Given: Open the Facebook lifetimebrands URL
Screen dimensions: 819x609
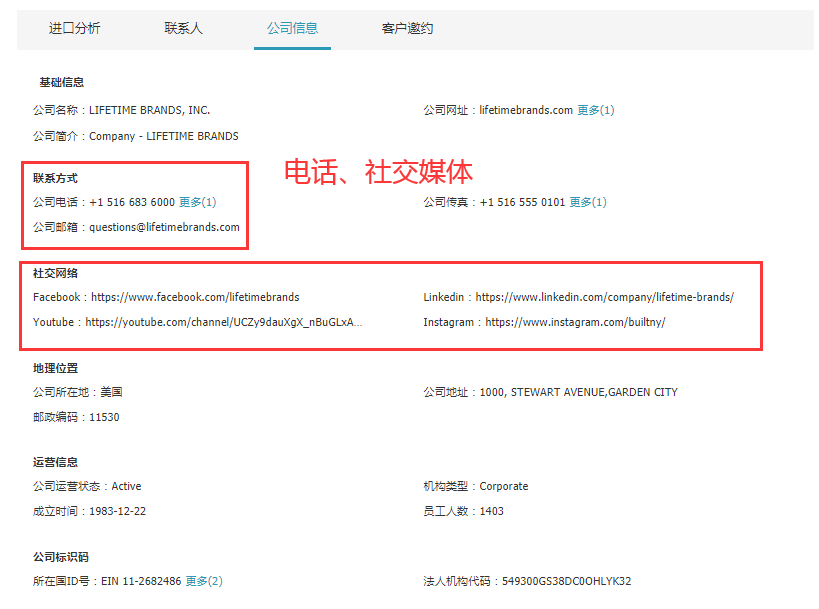Looking at the screenshot, I should tap(195, 297).
